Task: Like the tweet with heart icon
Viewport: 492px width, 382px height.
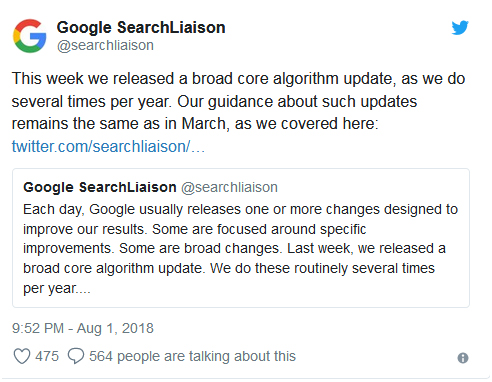Action: click(22, 356)
